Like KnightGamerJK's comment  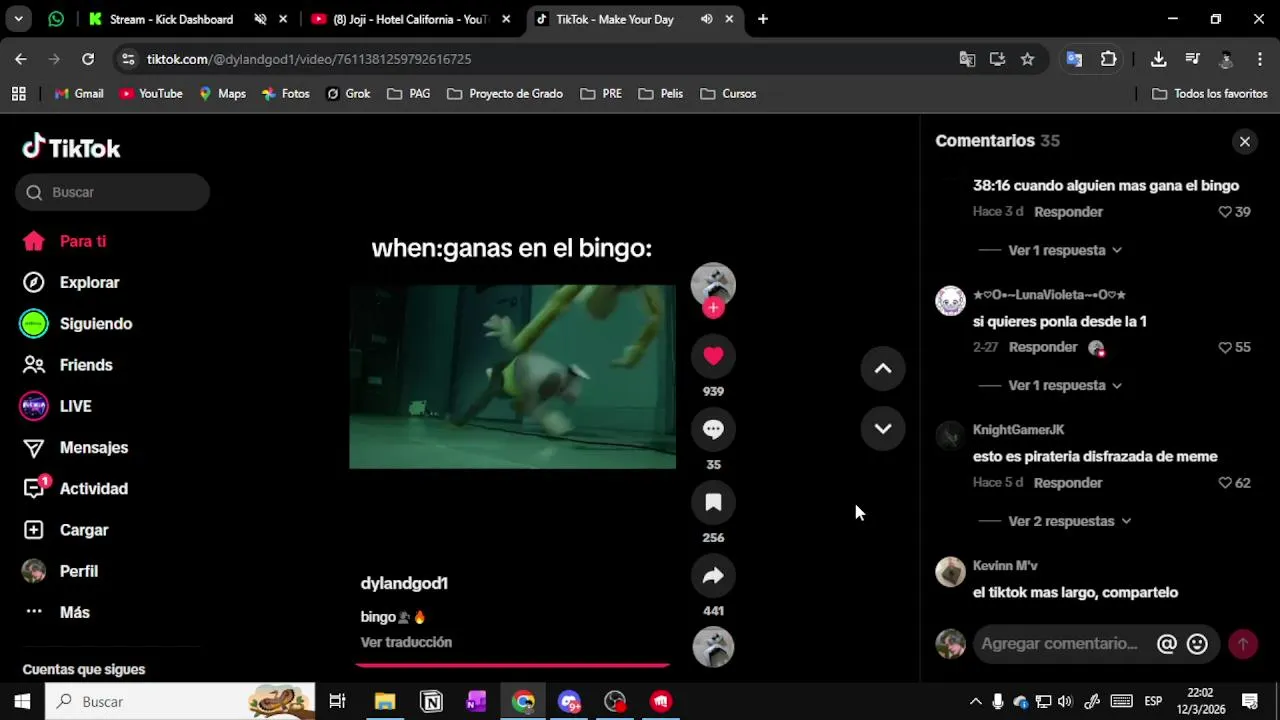pos(1224,483)
